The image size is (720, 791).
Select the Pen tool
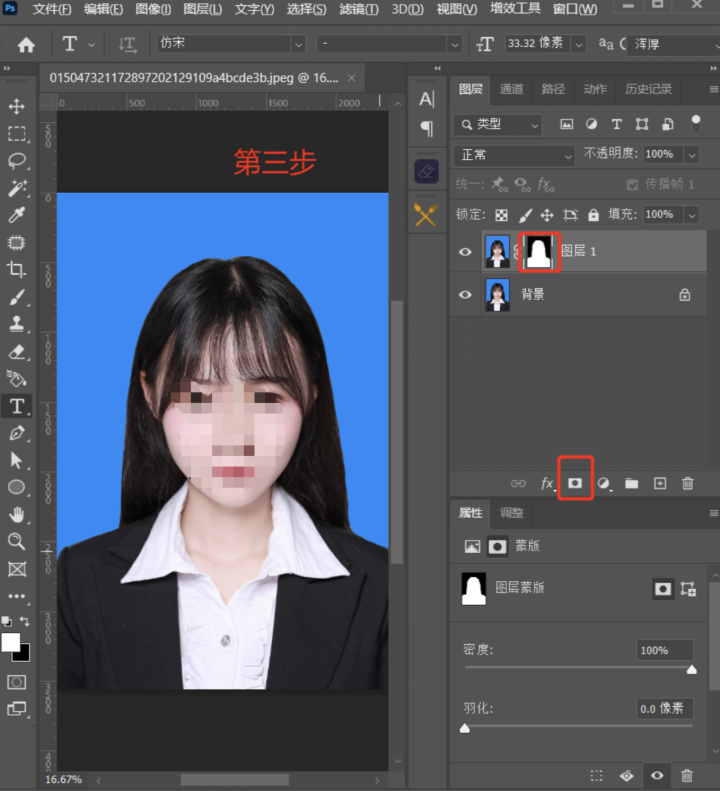(17, 433)
